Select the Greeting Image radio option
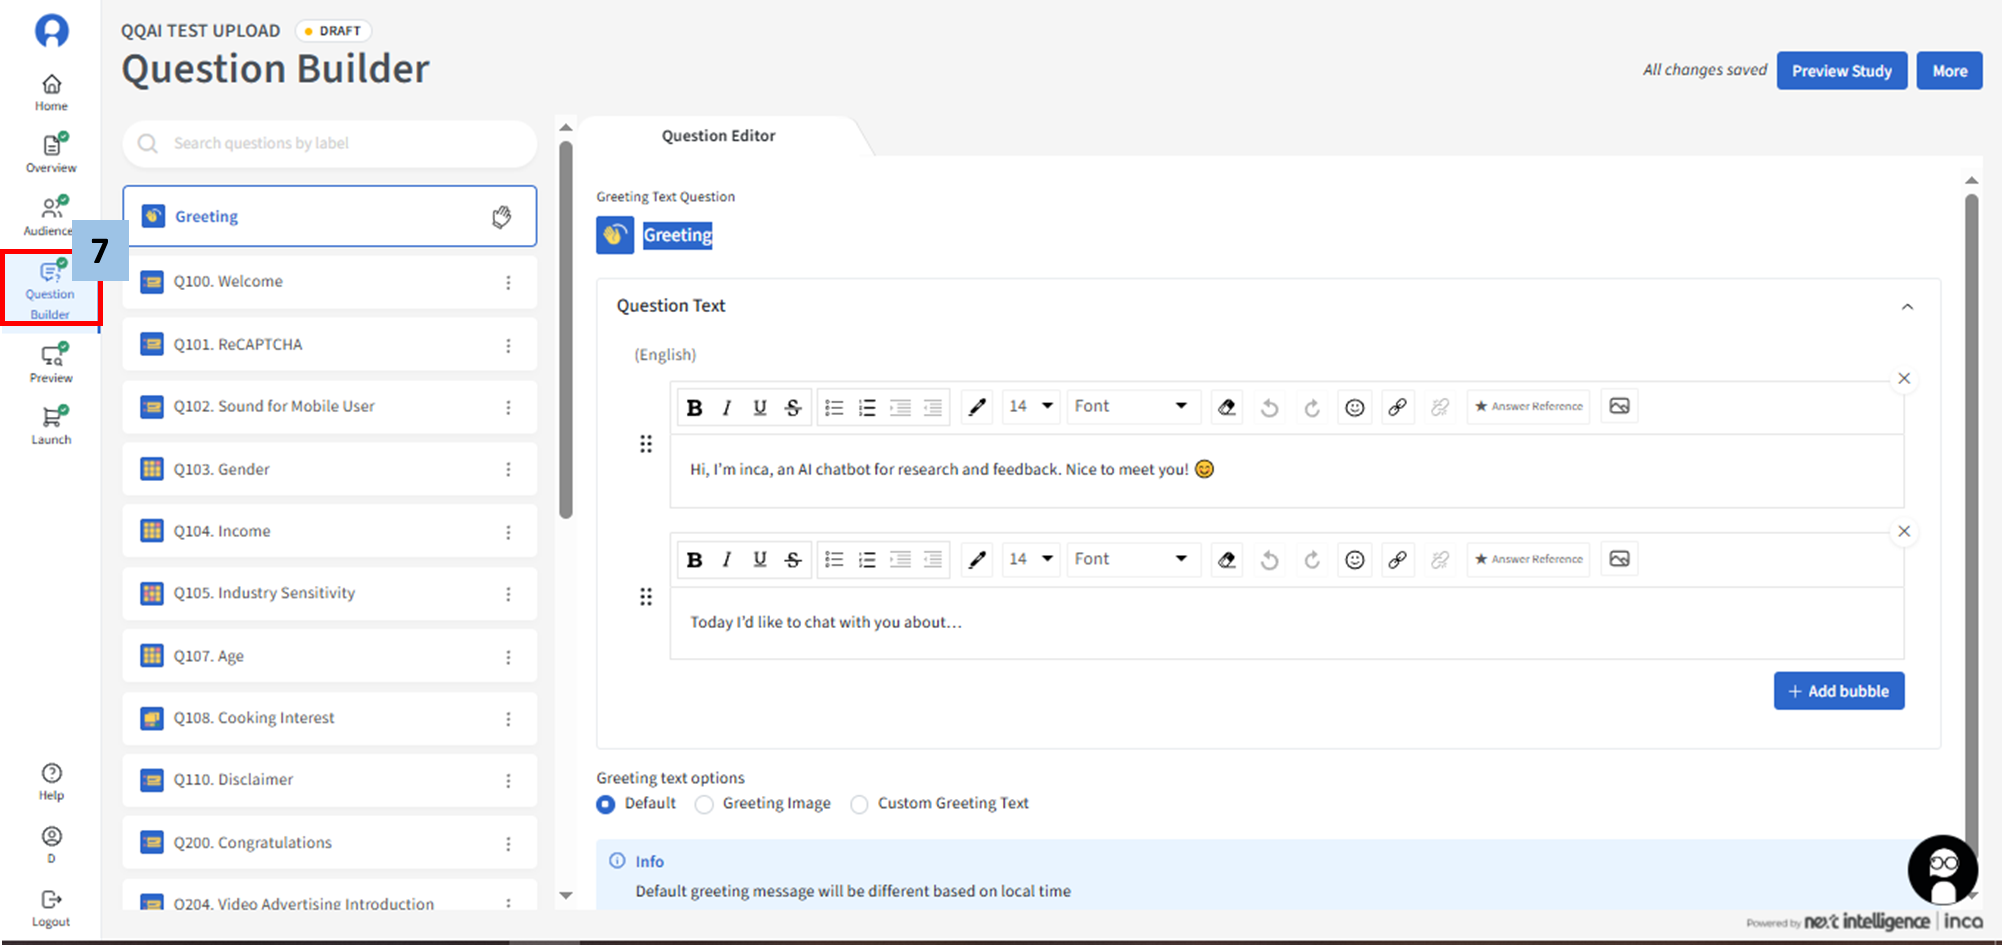Screen dimensions: 2002x945 tap(704, 804)
